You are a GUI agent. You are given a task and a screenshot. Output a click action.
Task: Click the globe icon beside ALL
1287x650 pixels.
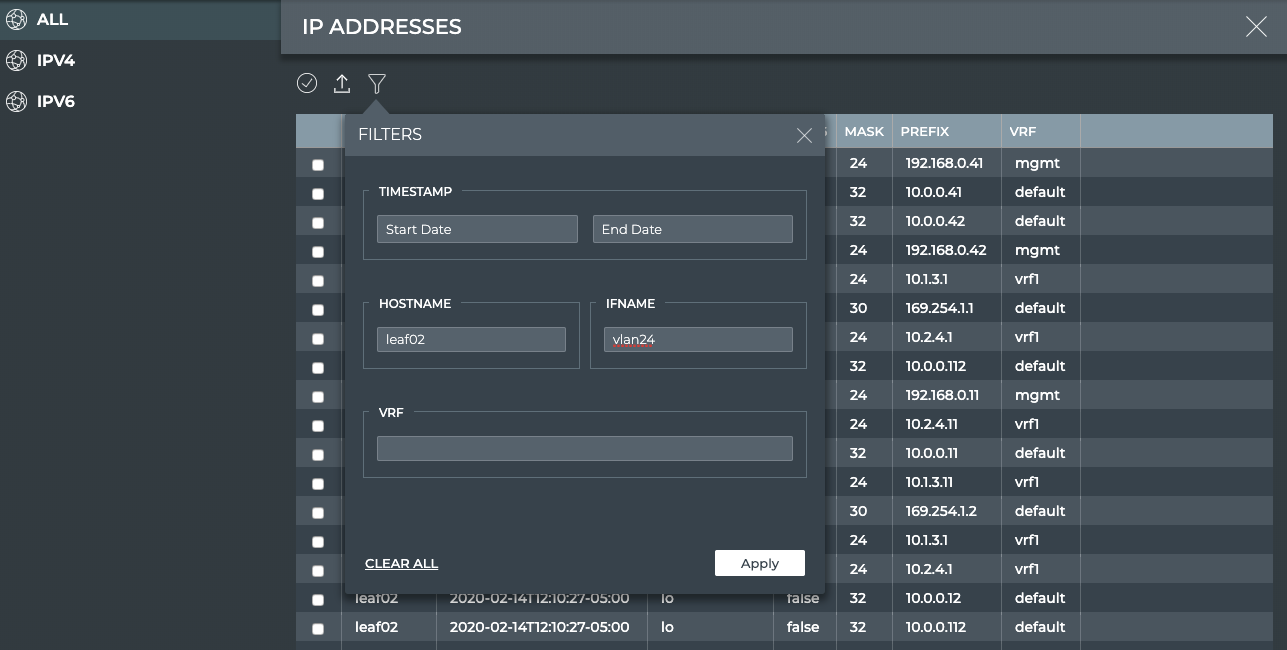(x=16, y=20)
